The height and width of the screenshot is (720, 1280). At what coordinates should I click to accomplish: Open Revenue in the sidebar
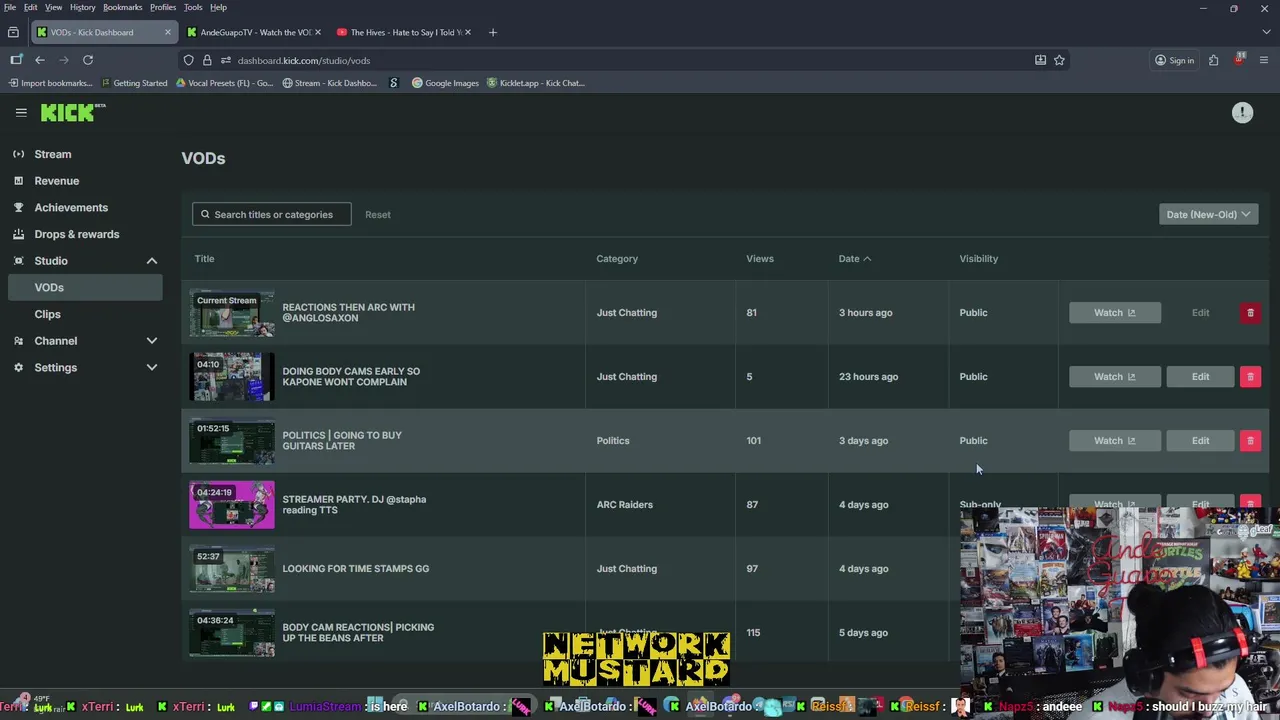coord(56,181)
